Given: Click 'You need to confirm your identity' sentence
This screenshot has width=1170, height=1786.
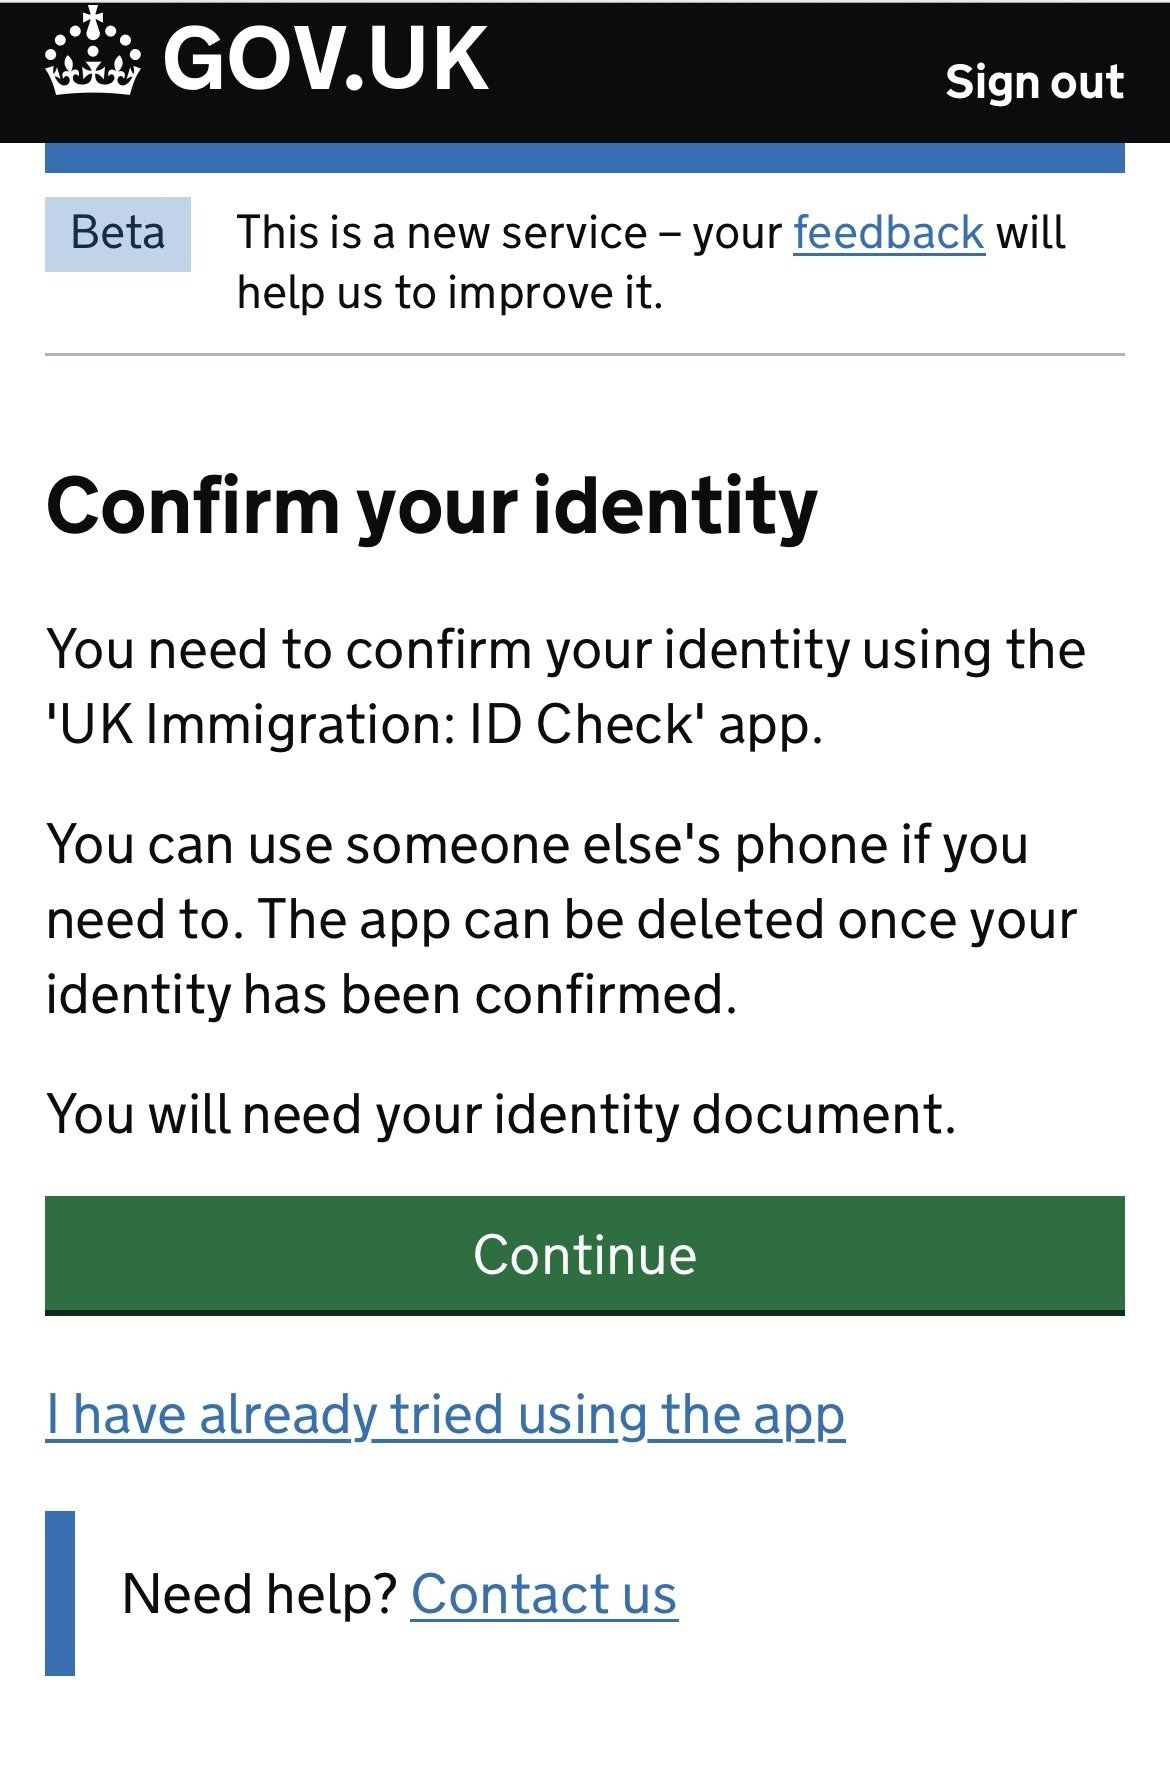Looking at the screenshot, I should (x=566, y=650).
